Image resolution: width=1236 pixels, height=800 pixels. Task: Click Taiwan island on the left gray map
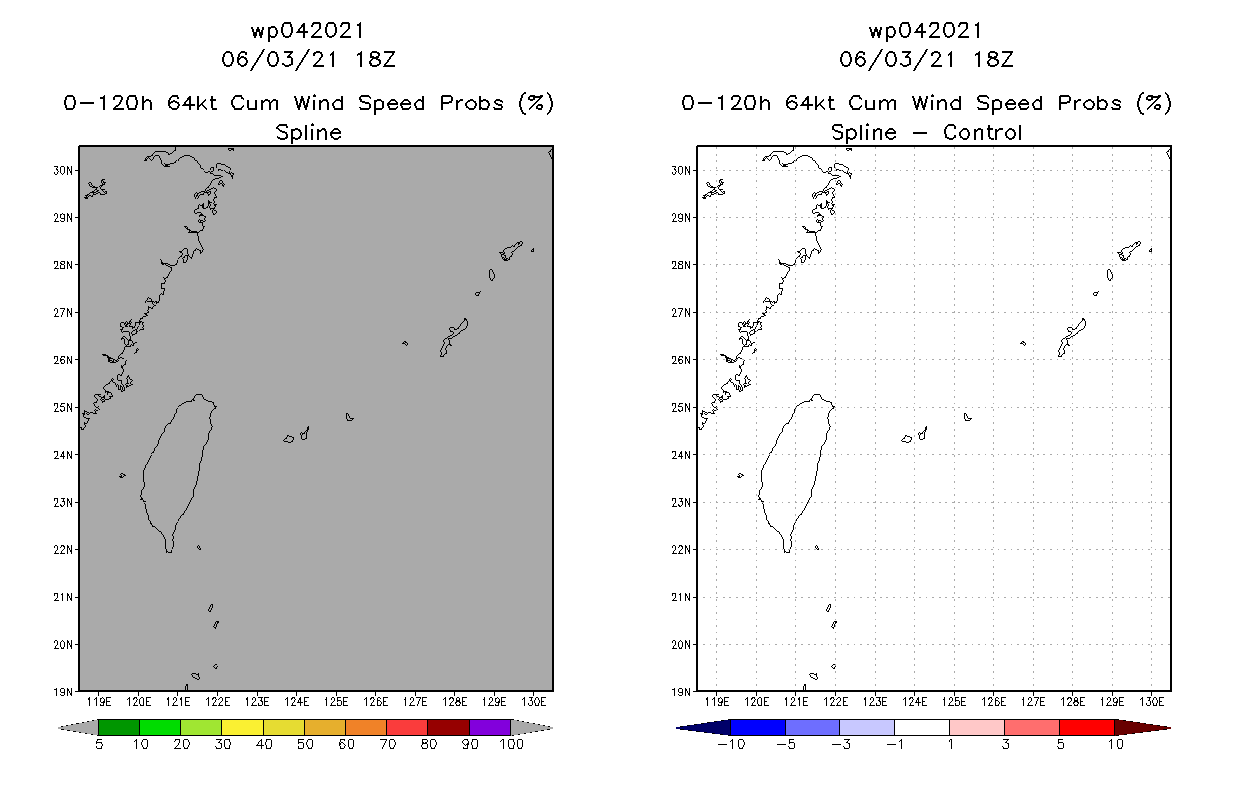pos(178,470)
